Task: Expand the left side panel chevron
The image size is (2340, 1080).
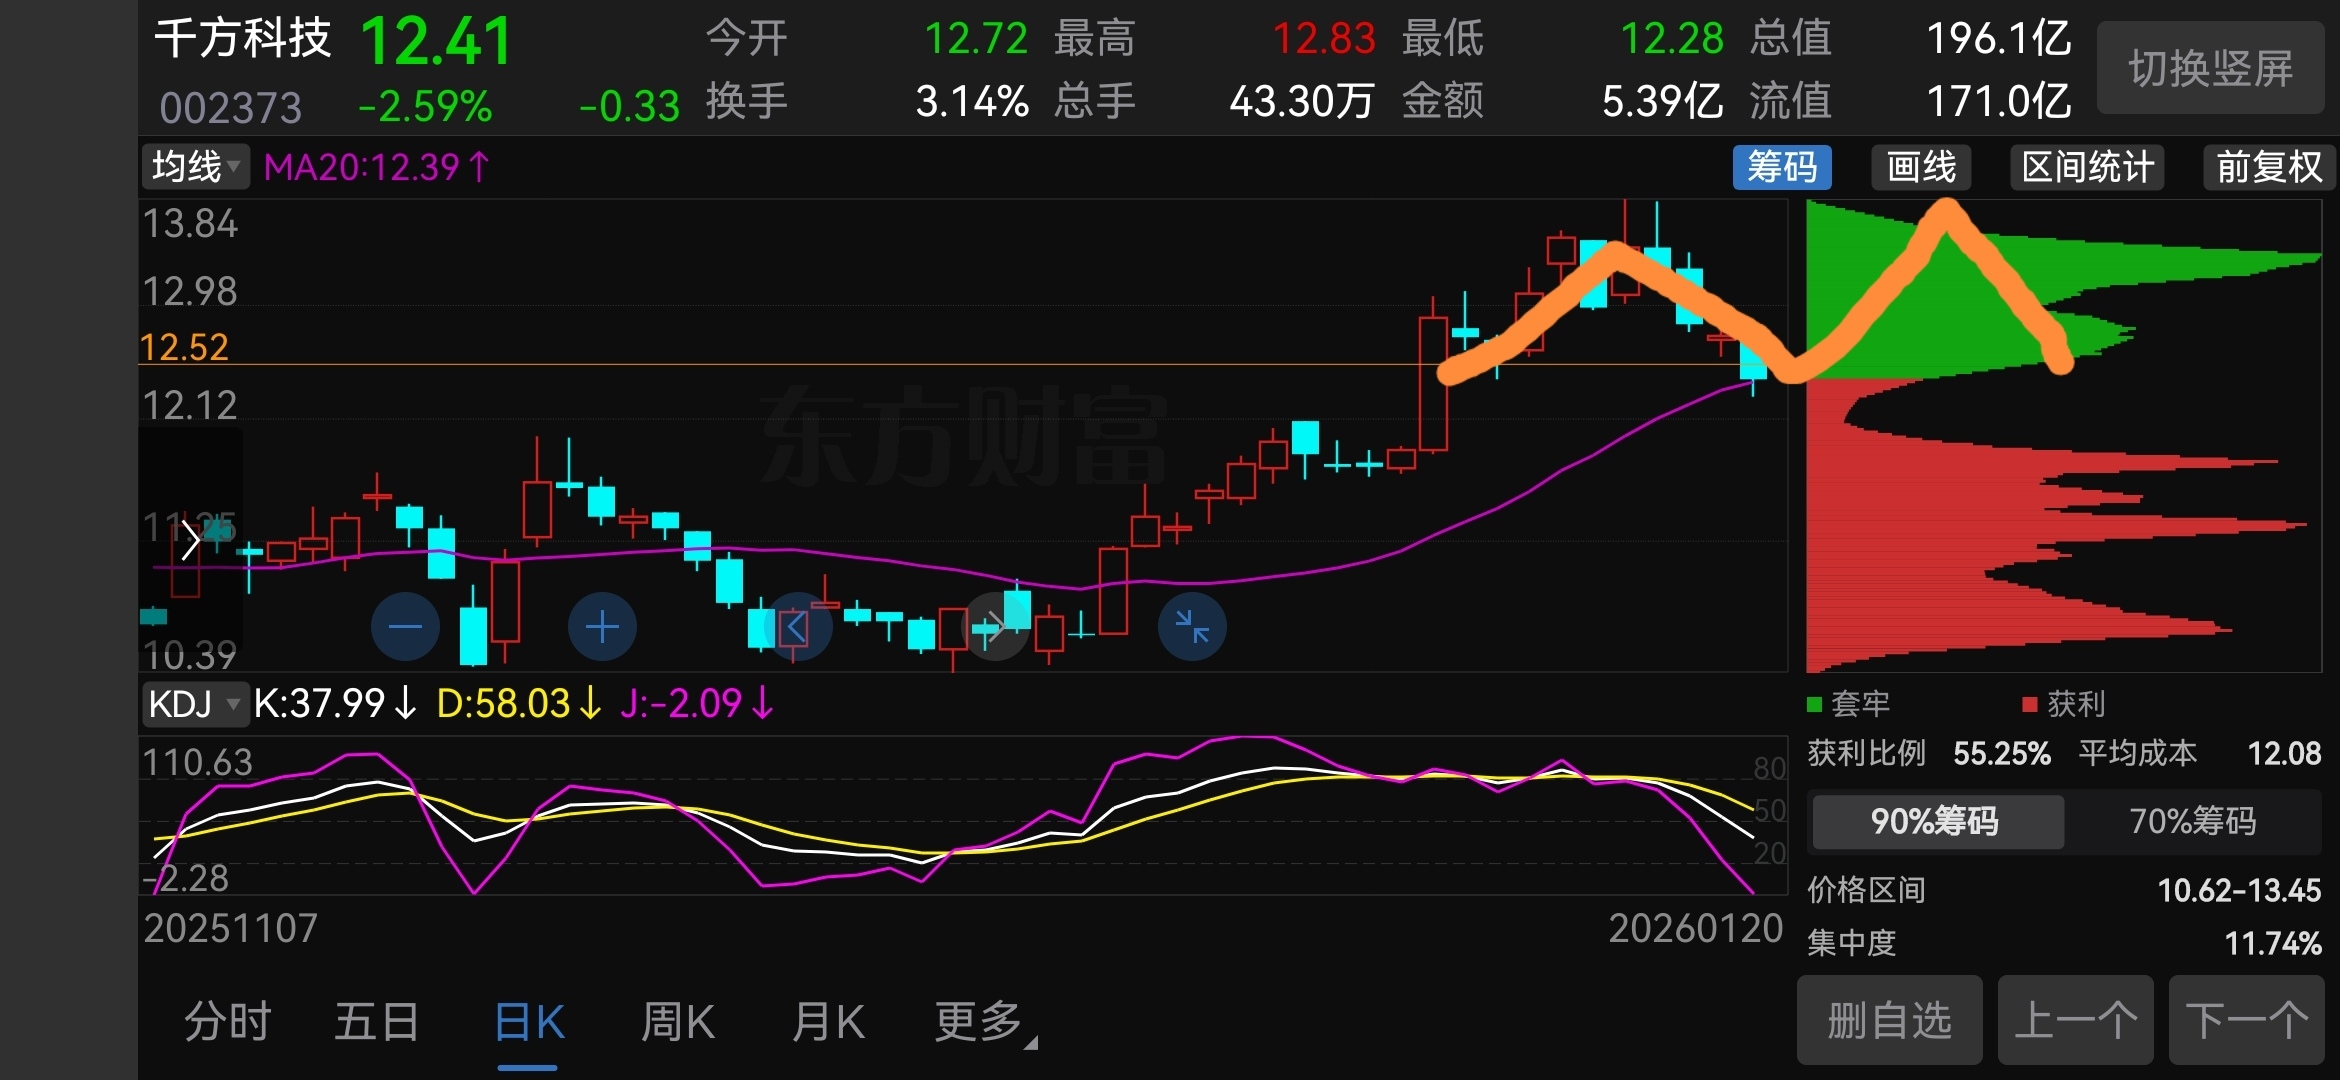Action: (x=190, y=541)
